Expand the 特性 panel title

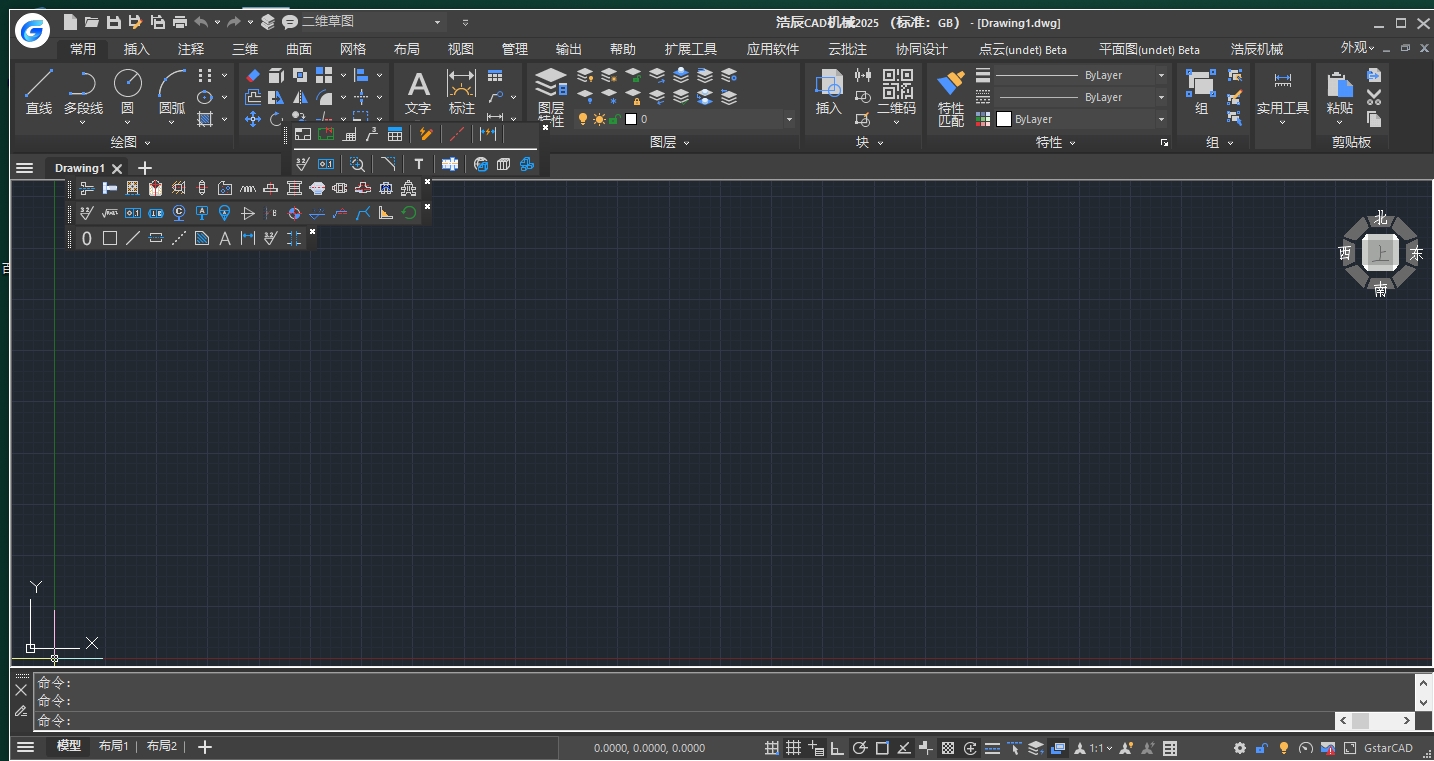pyautogui.click(x=1055, y=143)
